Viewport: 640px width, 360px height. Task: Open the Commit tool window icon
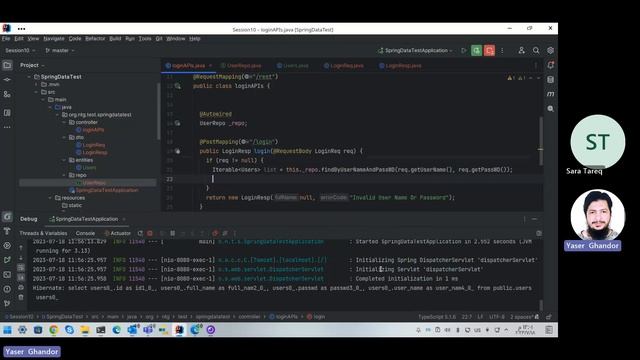pyautogui.click(x=7, y=80)
